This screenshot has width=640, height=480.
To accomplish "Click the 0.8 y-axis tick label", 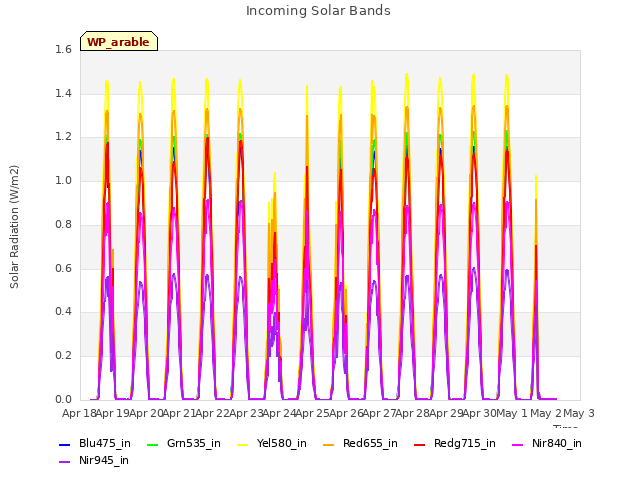I will [x=63, y=224].
